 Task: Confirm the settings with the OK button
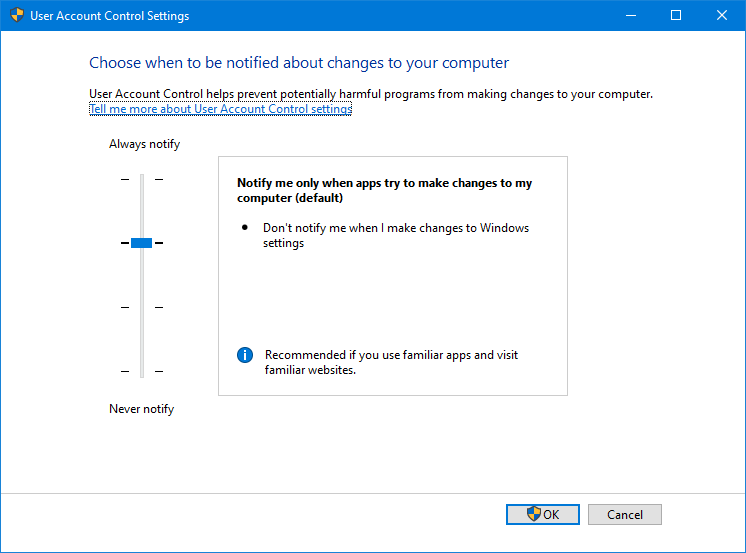542,514
